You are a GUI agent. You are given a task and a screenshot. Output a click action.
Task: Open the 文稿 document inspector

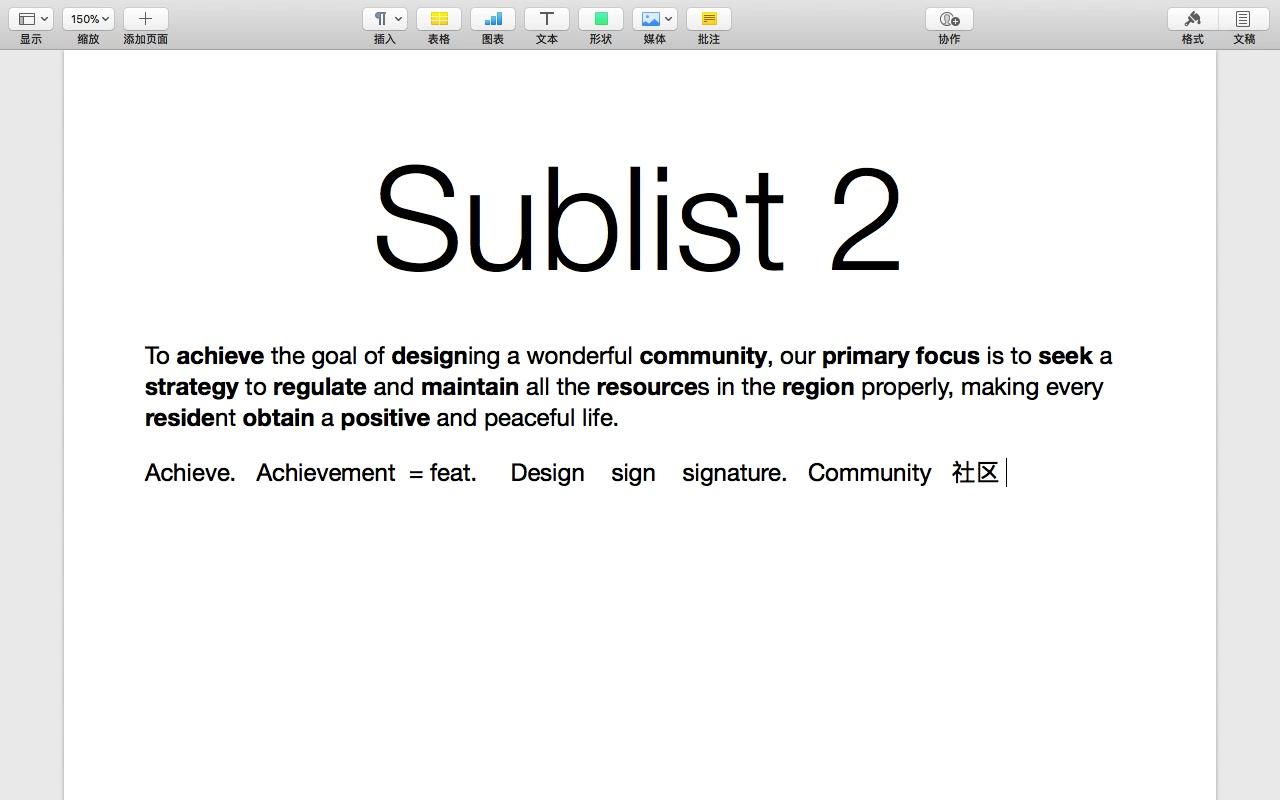1243,19
